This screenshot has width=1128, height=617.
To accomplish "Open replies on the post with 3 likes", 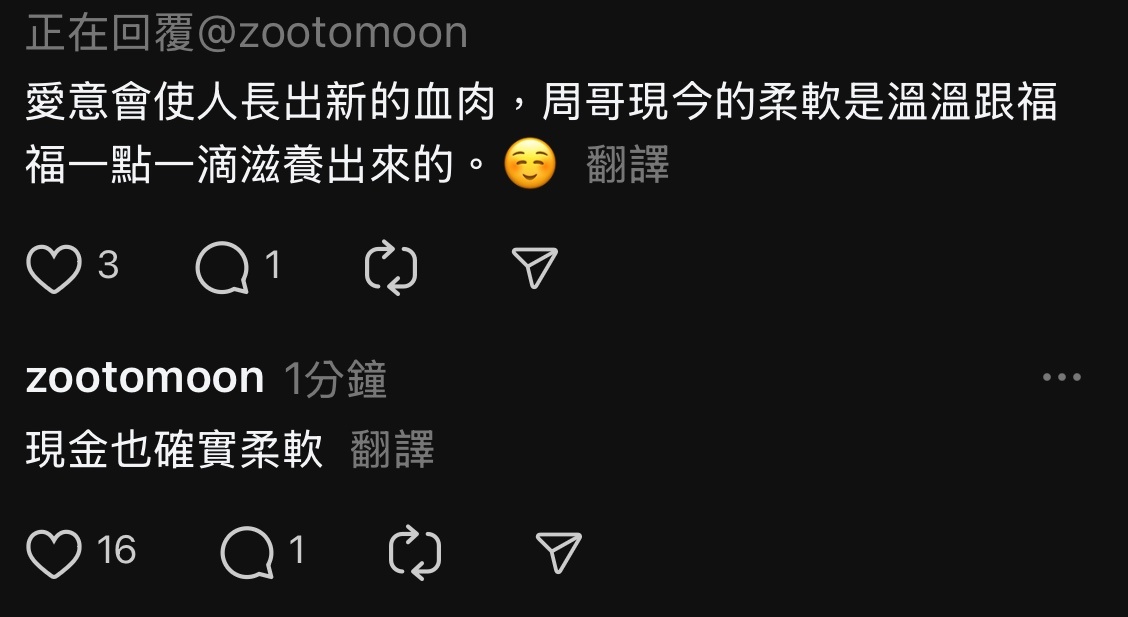I will pyautogui.click(x=222, y=268).
